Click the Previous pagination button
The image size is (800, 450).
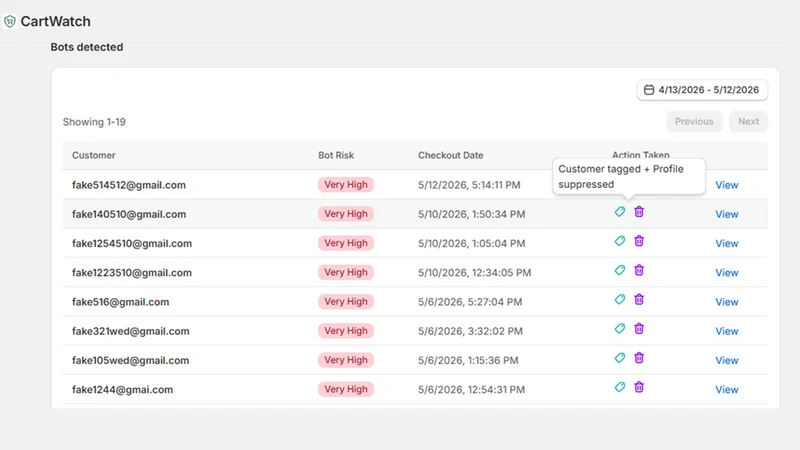[x=694, y=121]
